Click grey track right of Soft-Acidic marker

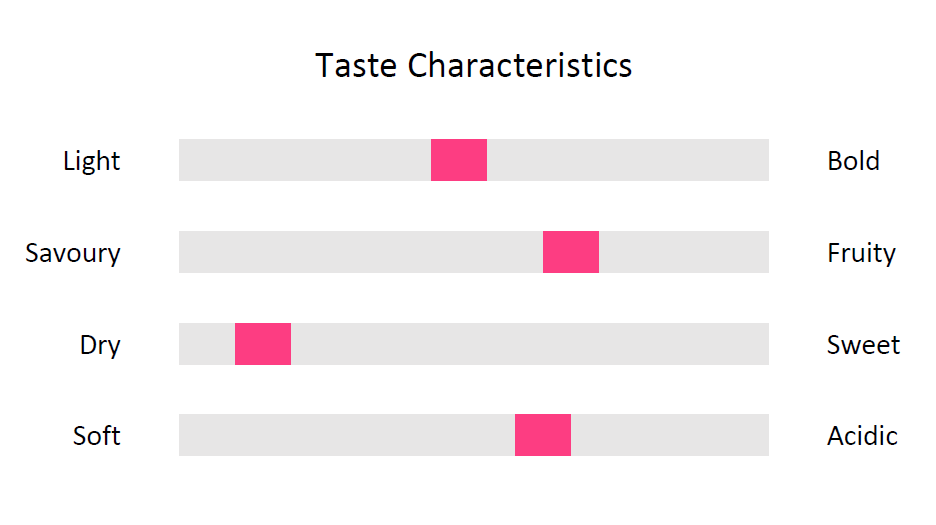tap(670, 435)
